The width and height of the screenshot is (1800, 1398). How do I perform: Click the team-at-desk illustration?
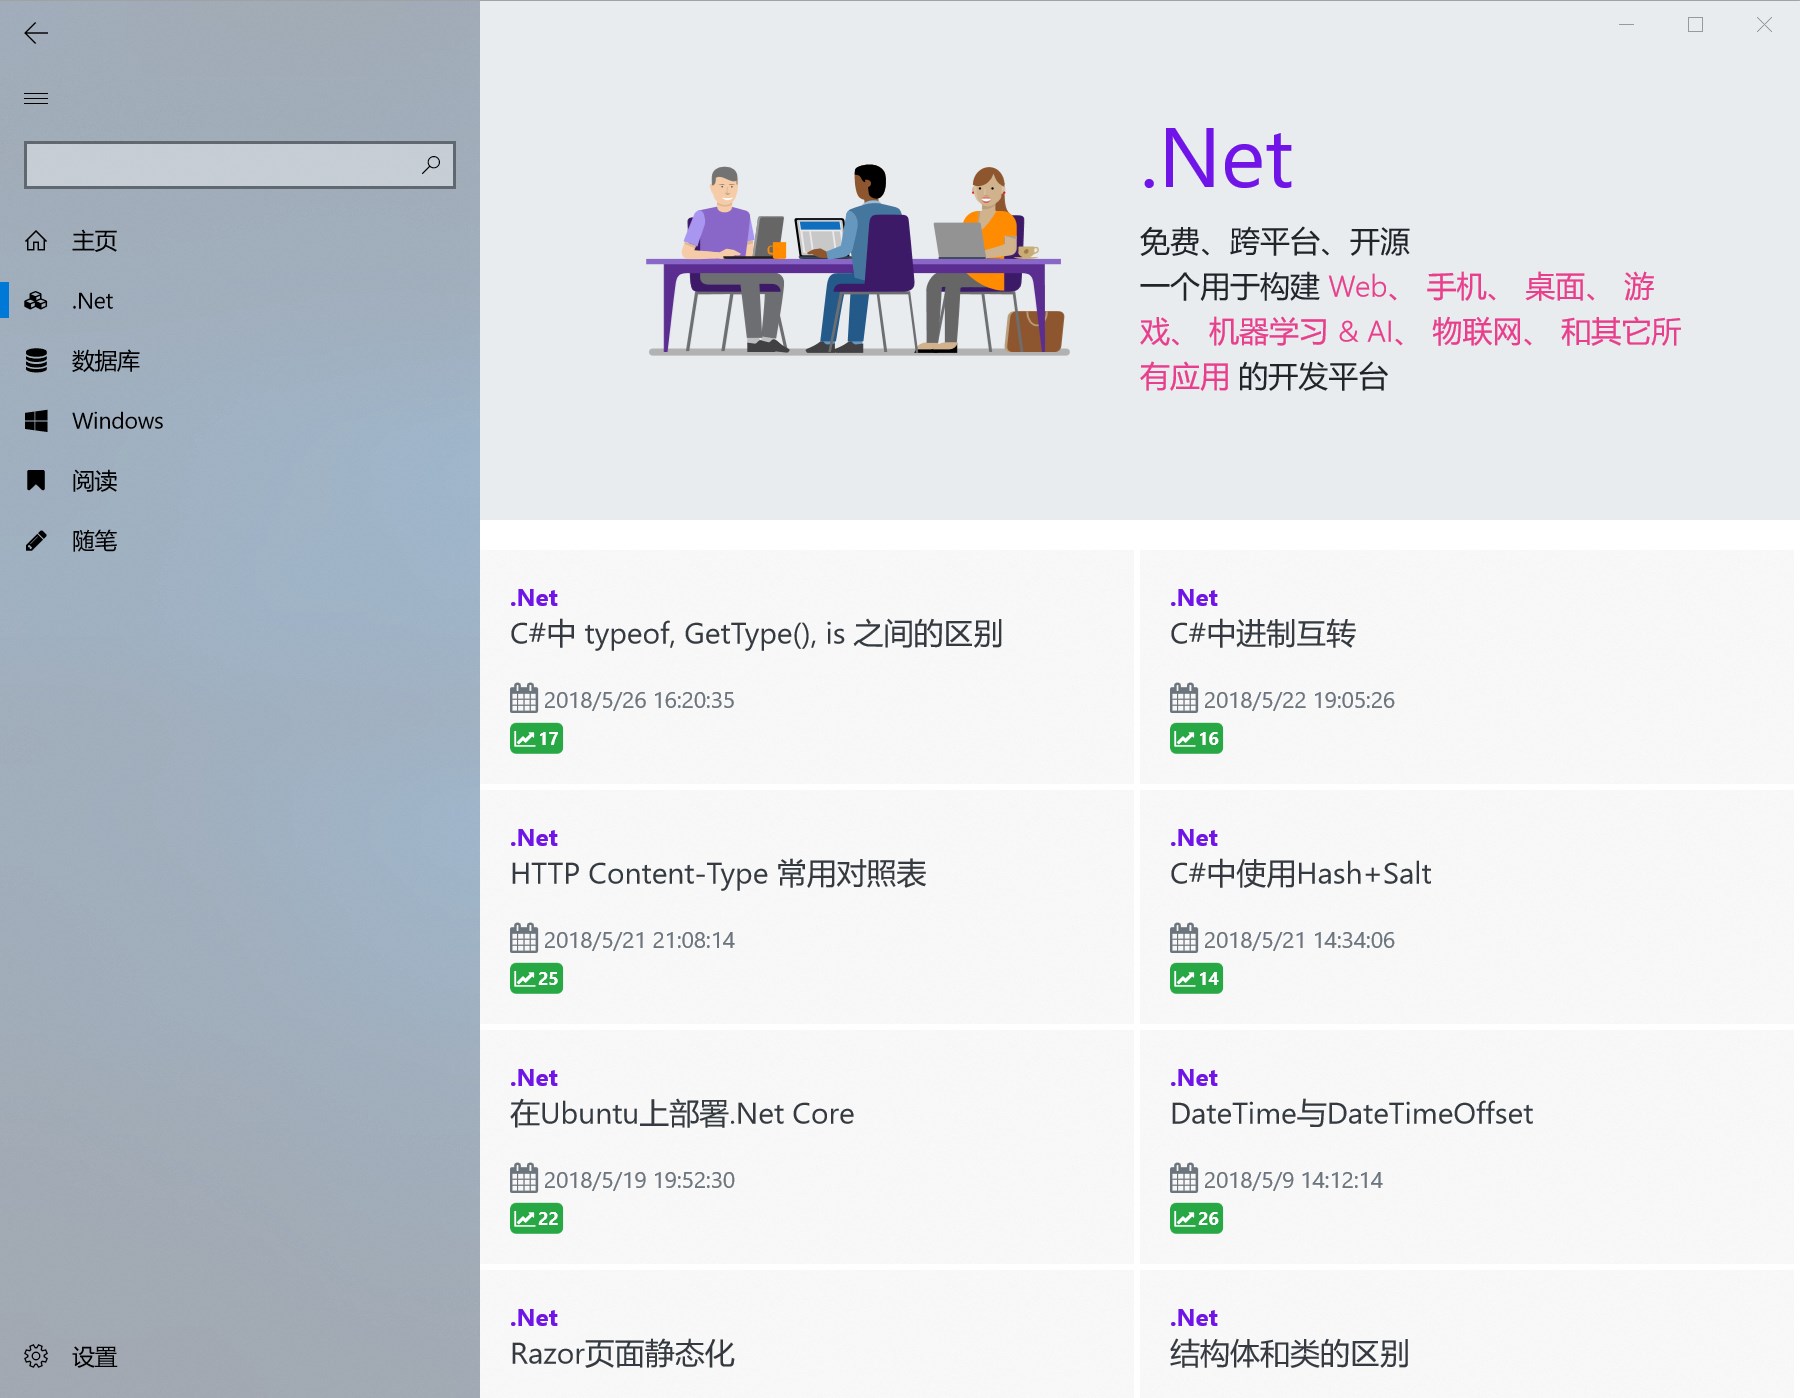click(858, 259)
